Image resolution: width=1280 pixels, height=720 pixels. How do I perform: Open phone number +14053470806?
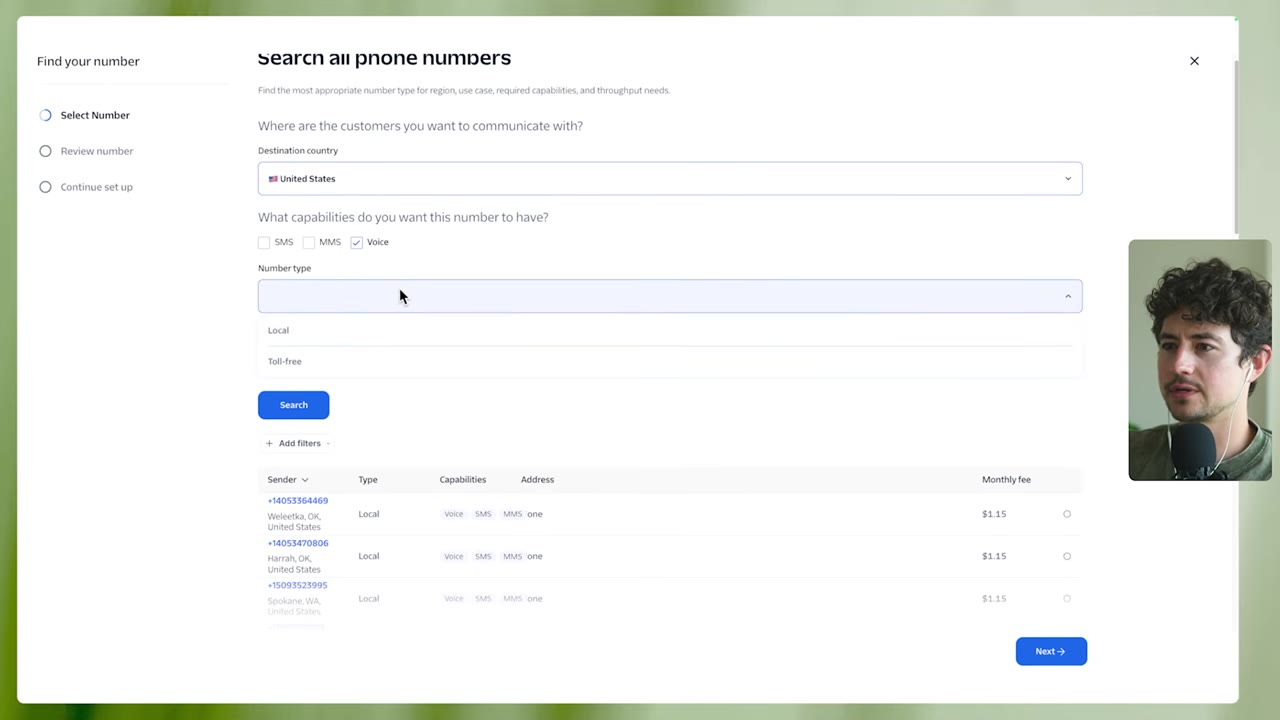[x=298, y=543]
